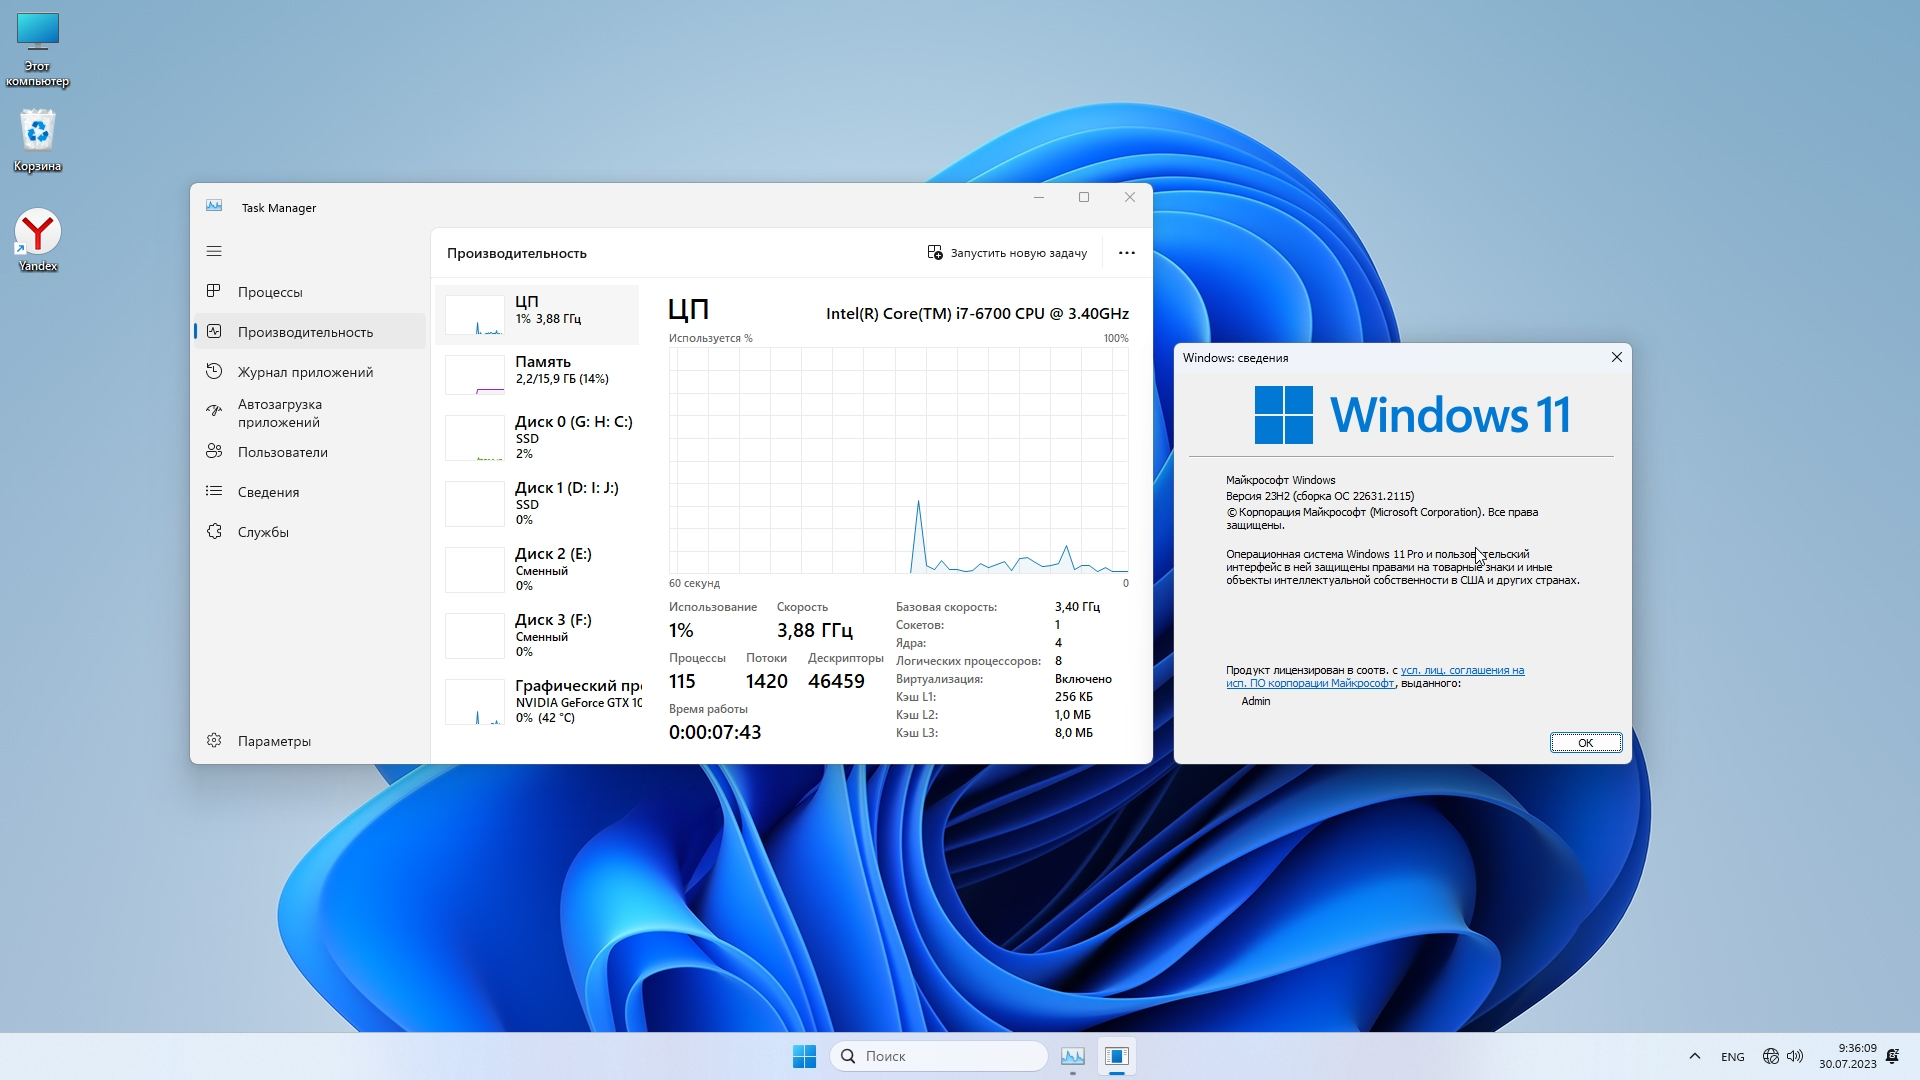Screen dimensions: 1920x1080
Task: Open the Services gear icon
Action: point(214,531)
